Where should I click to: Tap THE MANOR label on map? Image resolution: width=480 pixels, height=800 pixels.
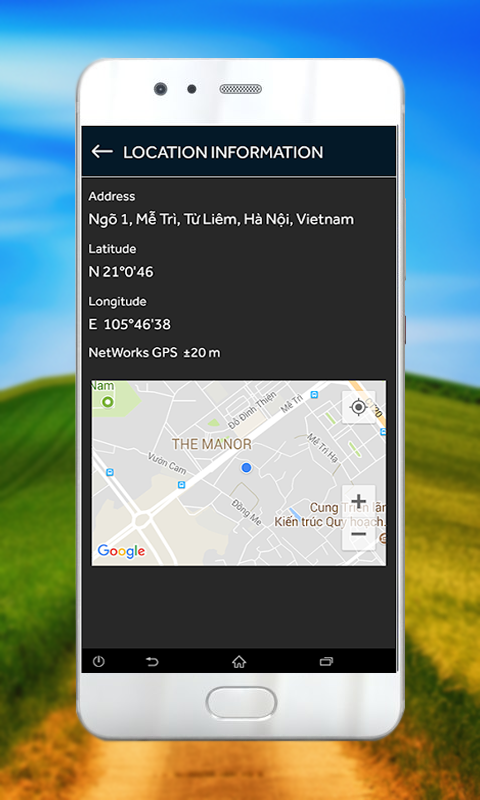coord(212,444)
